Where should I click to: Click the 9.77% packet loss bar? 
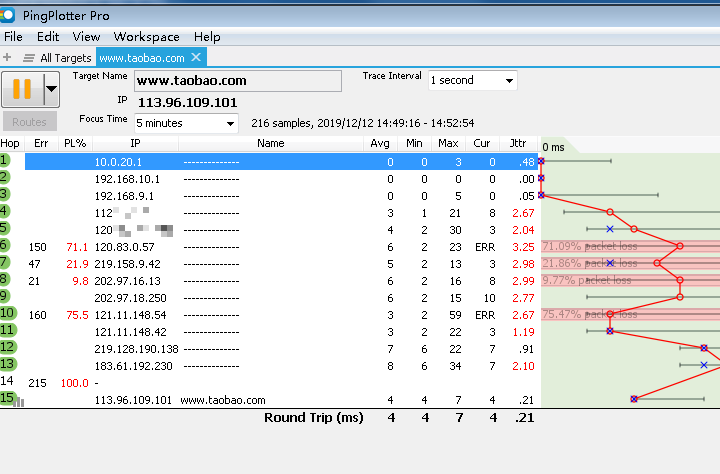tap(630, 280)
